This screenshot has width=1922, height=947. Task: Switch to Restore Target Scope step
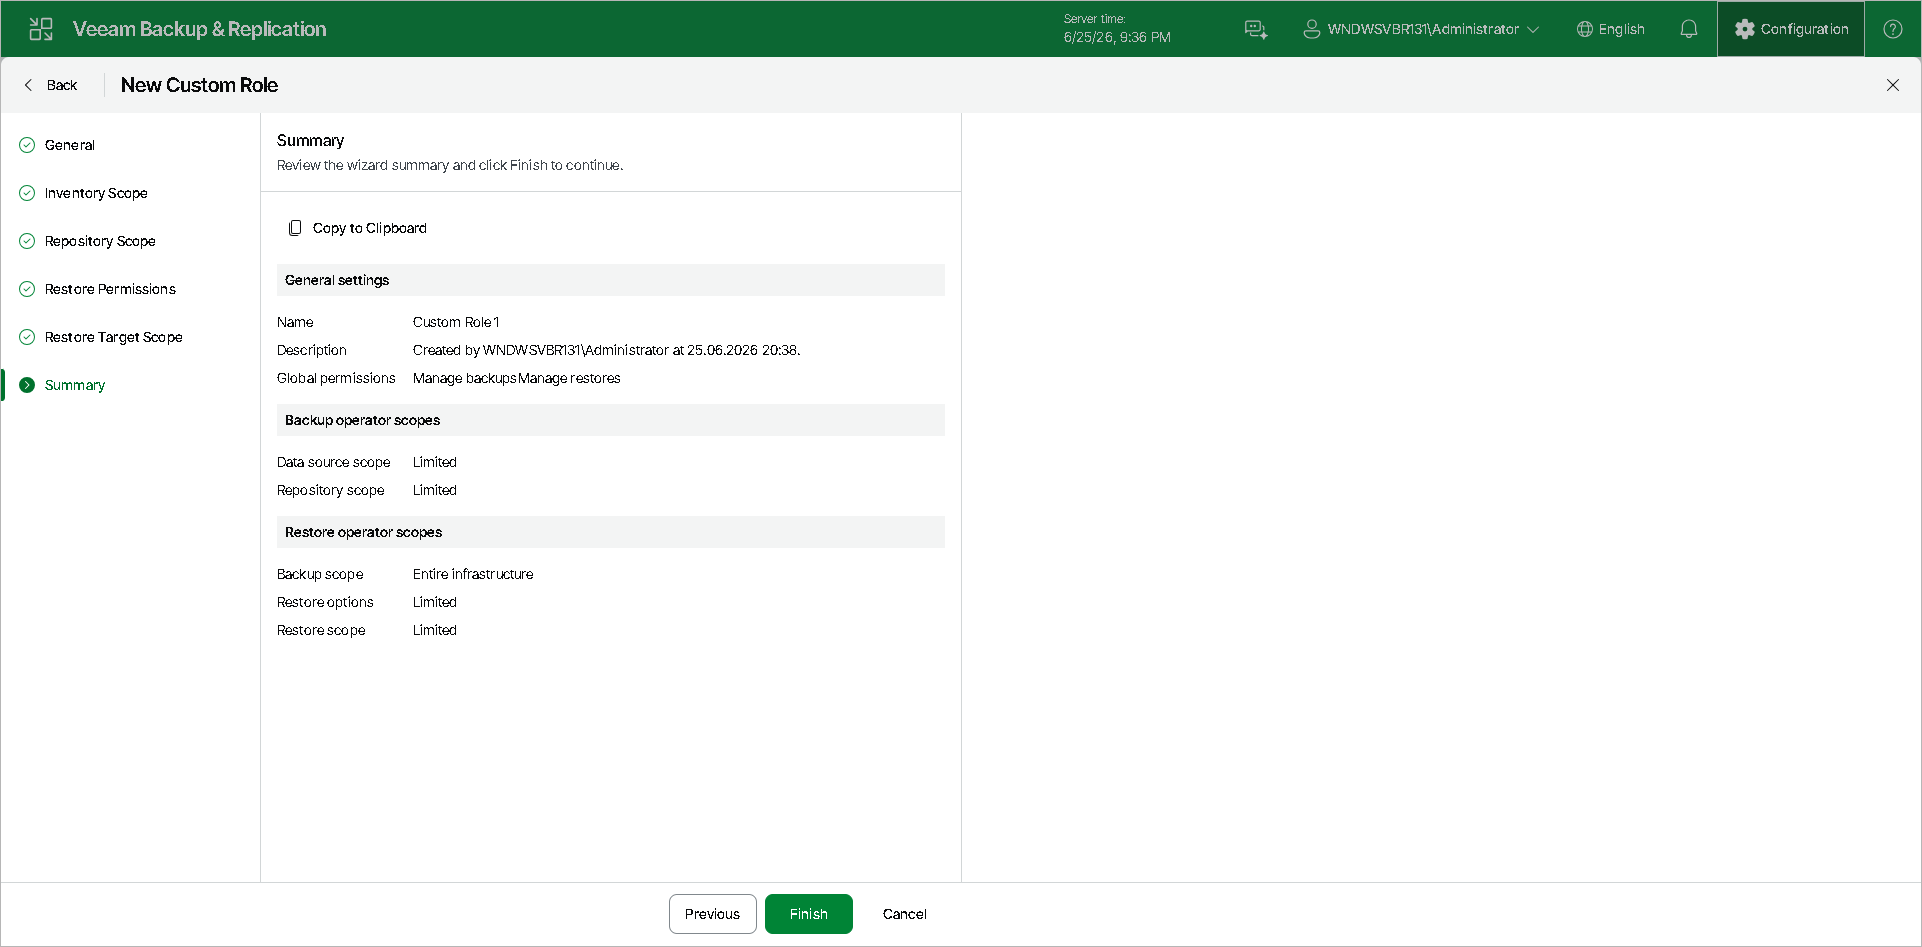[113, 337]
